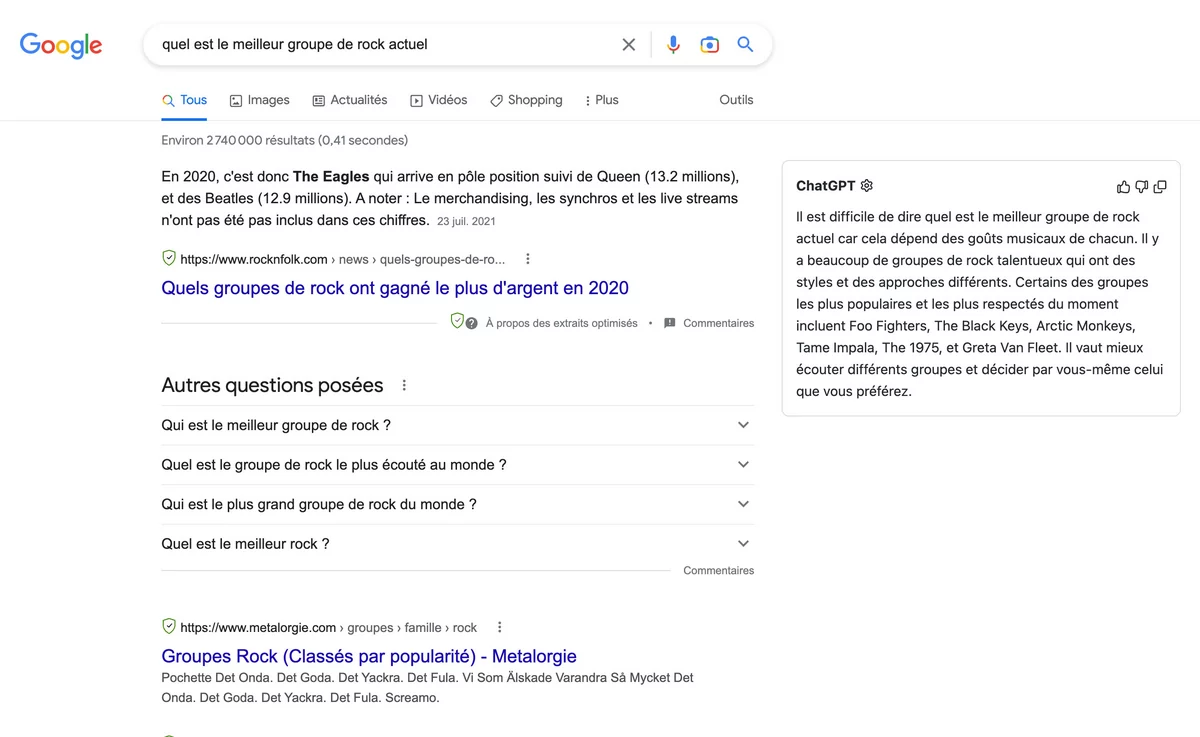Open Google Lens image search camera icon
This screenshot has width=1200, height=737.
click(x=709, y=45)
